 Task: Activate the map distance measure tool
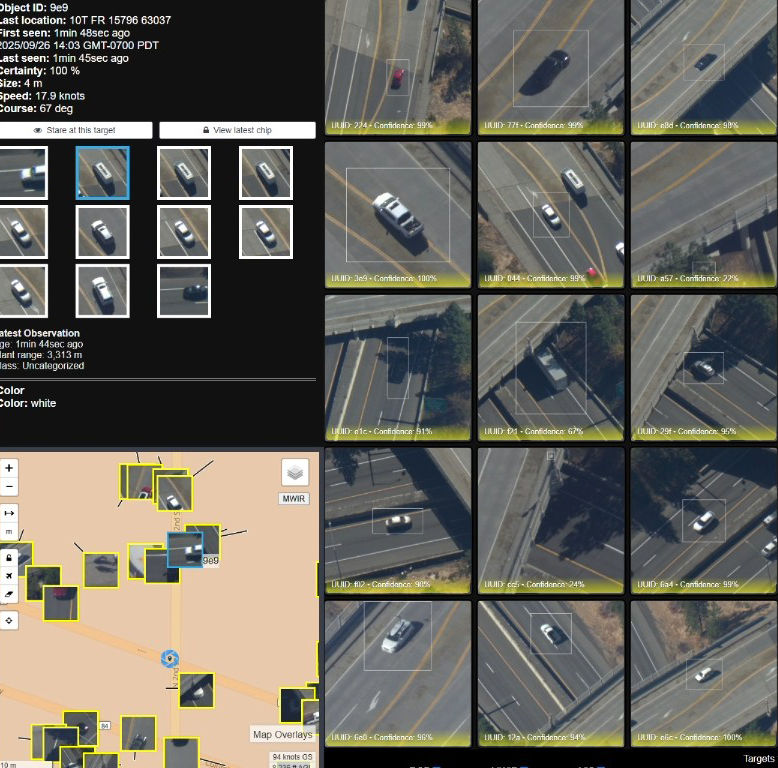pyautogui.click(x=9, y=513)
